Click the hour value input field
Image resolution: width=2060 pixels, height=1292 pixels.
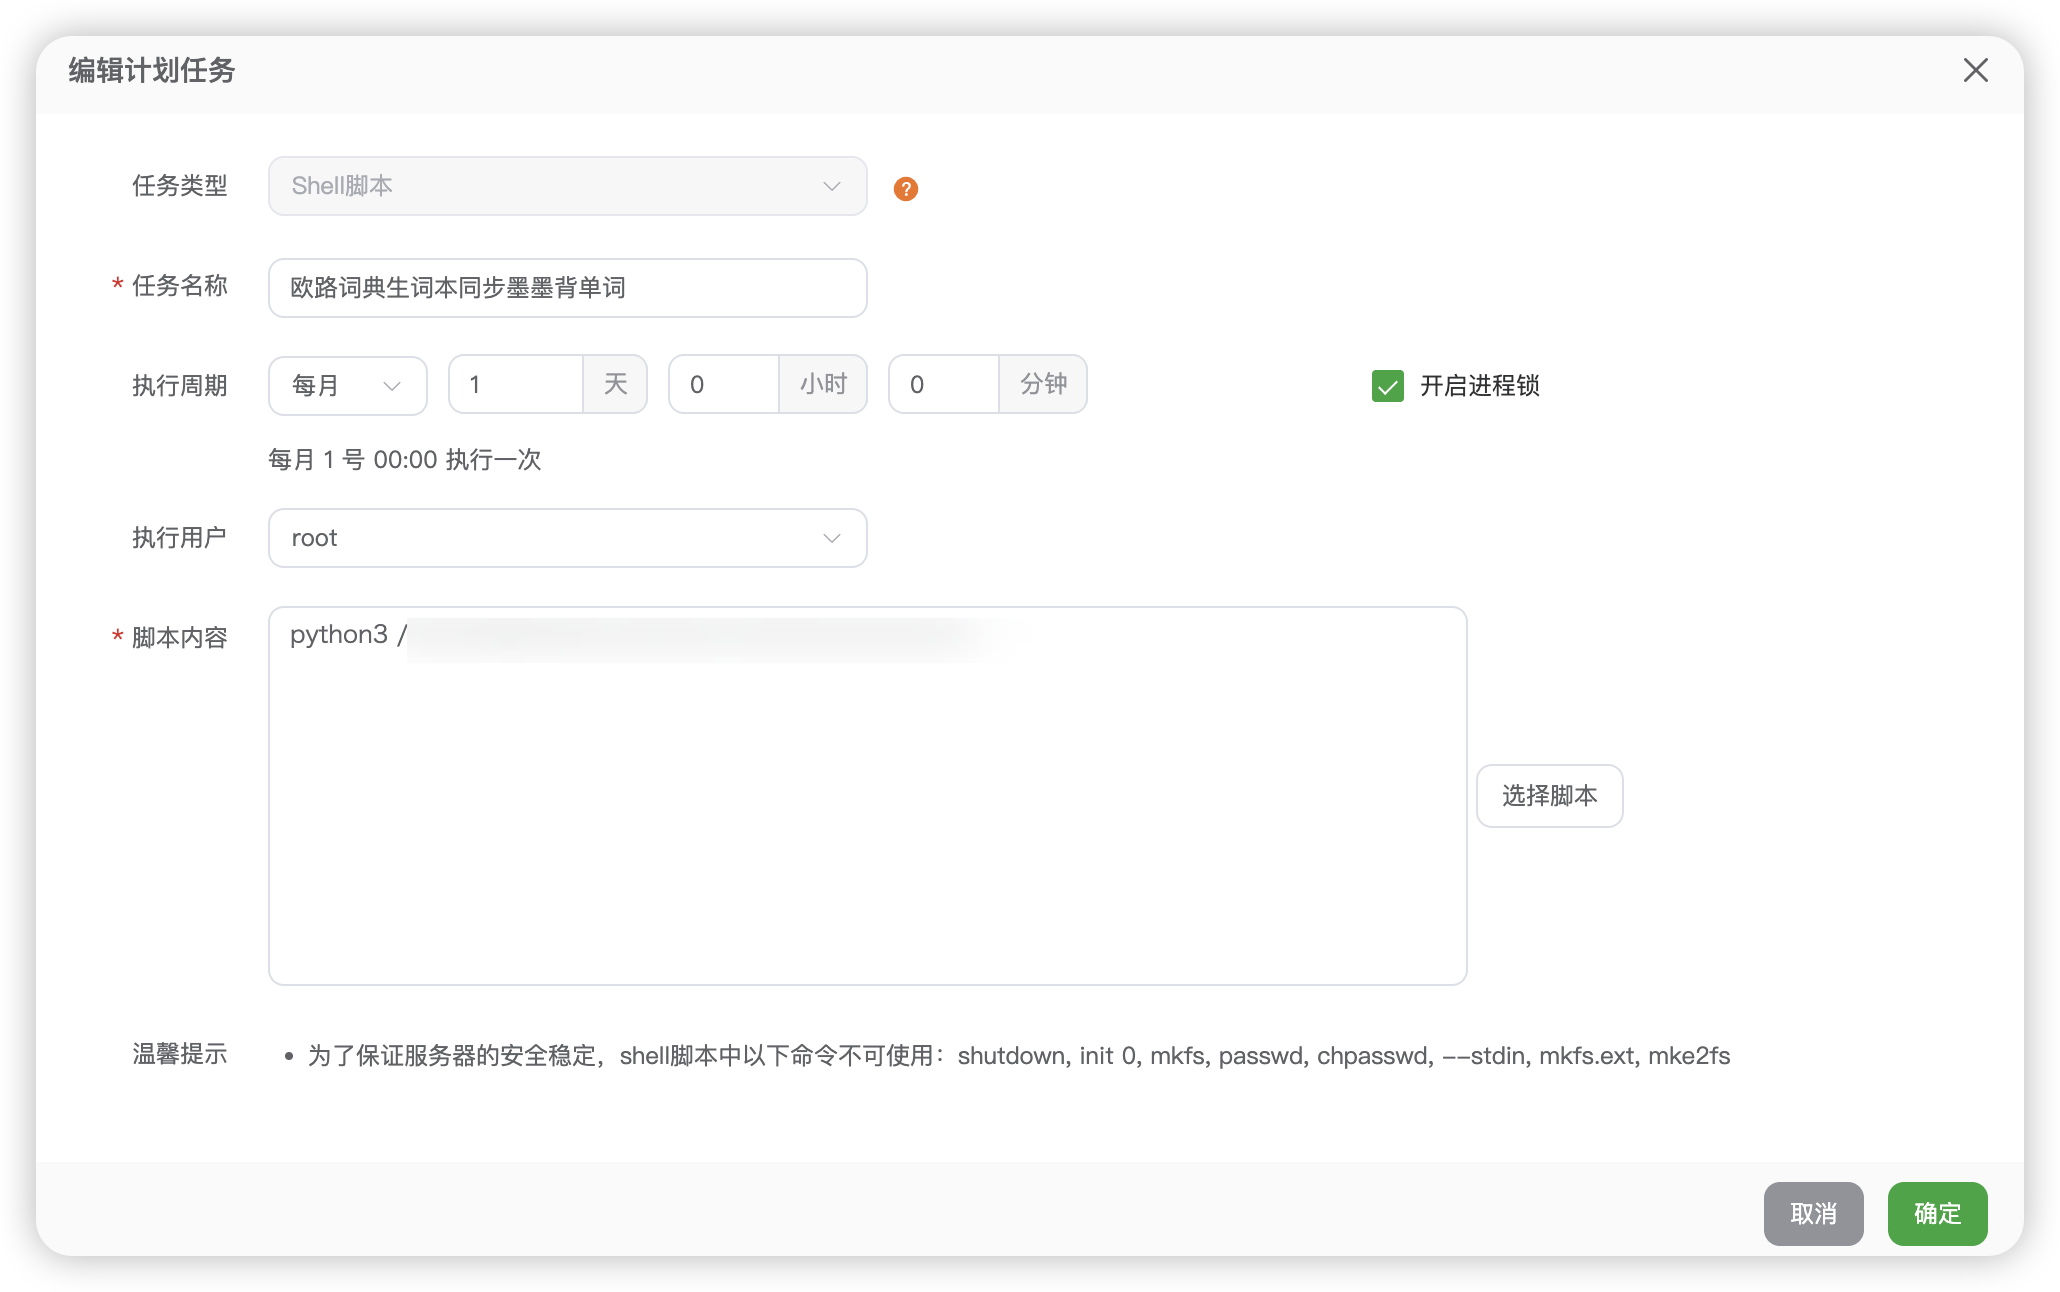(x=724, y=385)
